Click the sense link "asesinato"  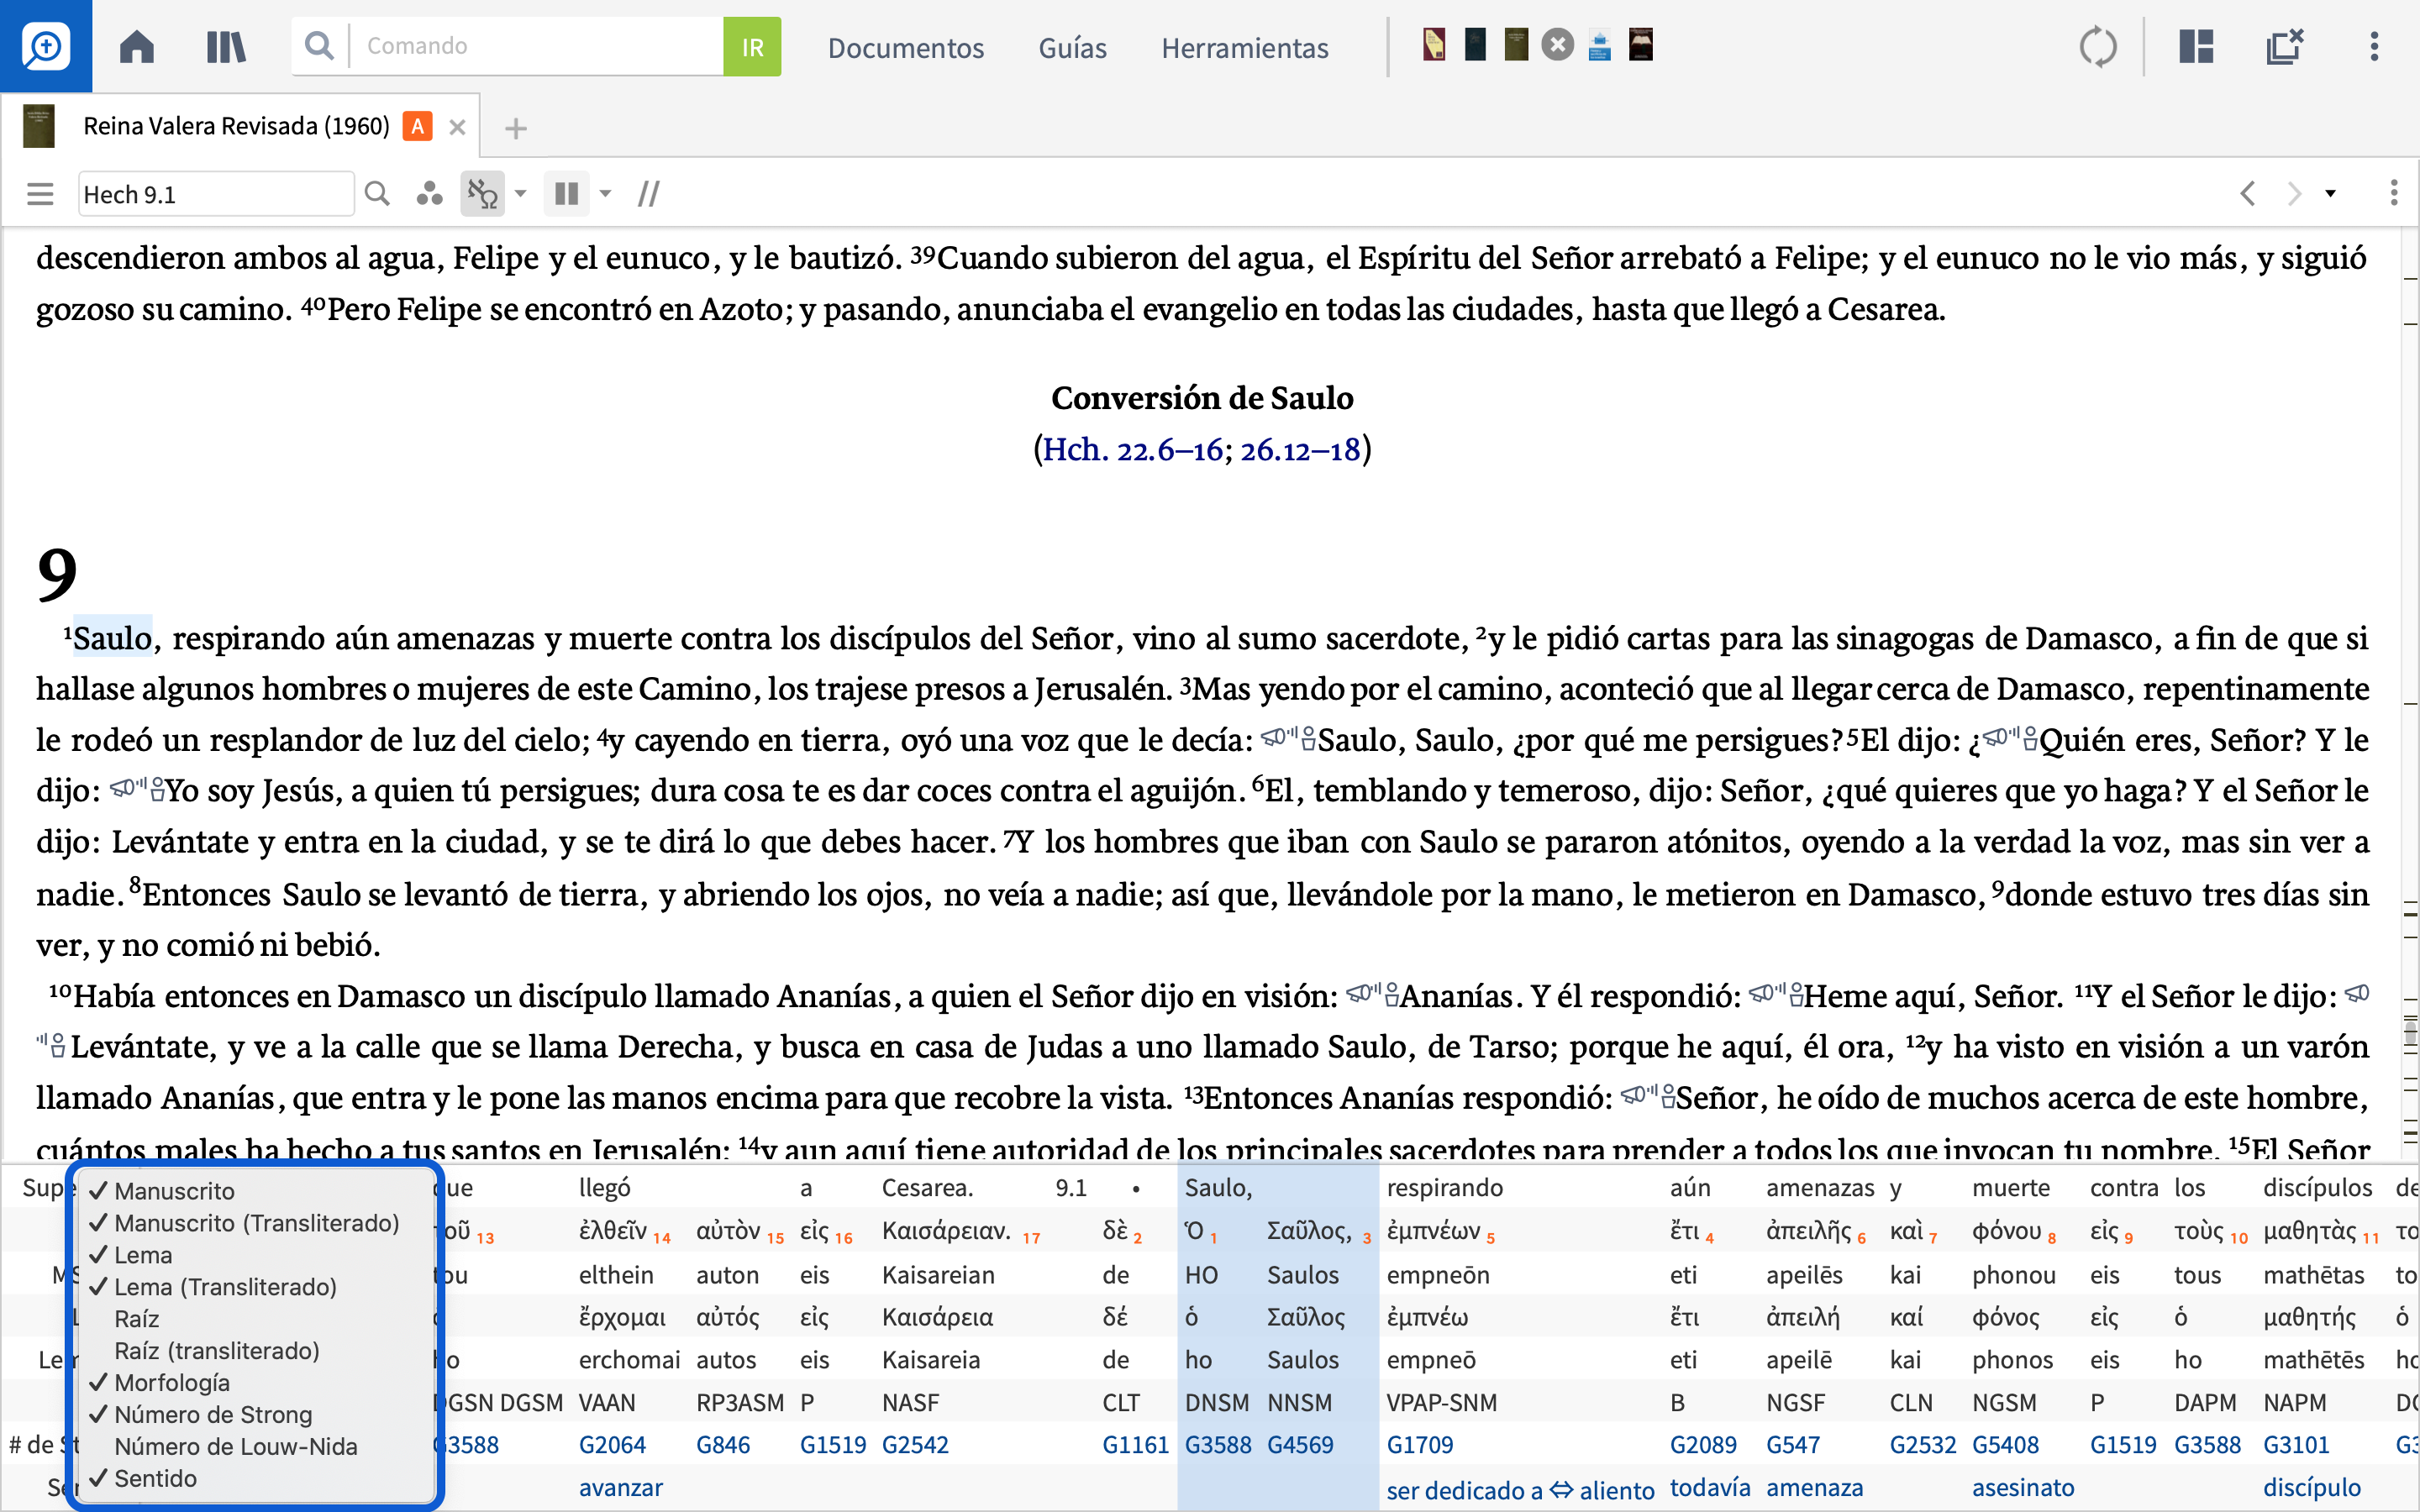point(2023,1488)
